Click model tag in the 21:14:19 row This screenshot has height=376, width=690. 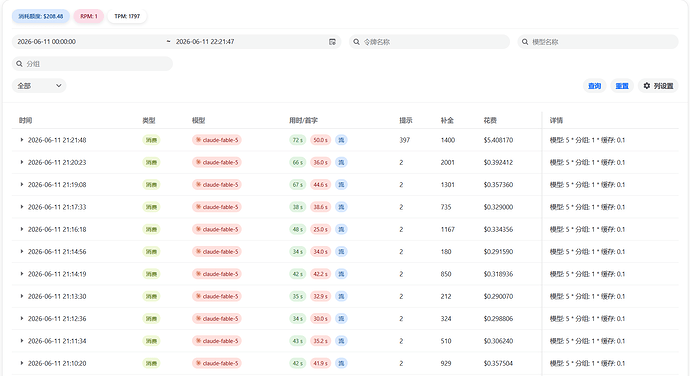[x=217, y=274]
